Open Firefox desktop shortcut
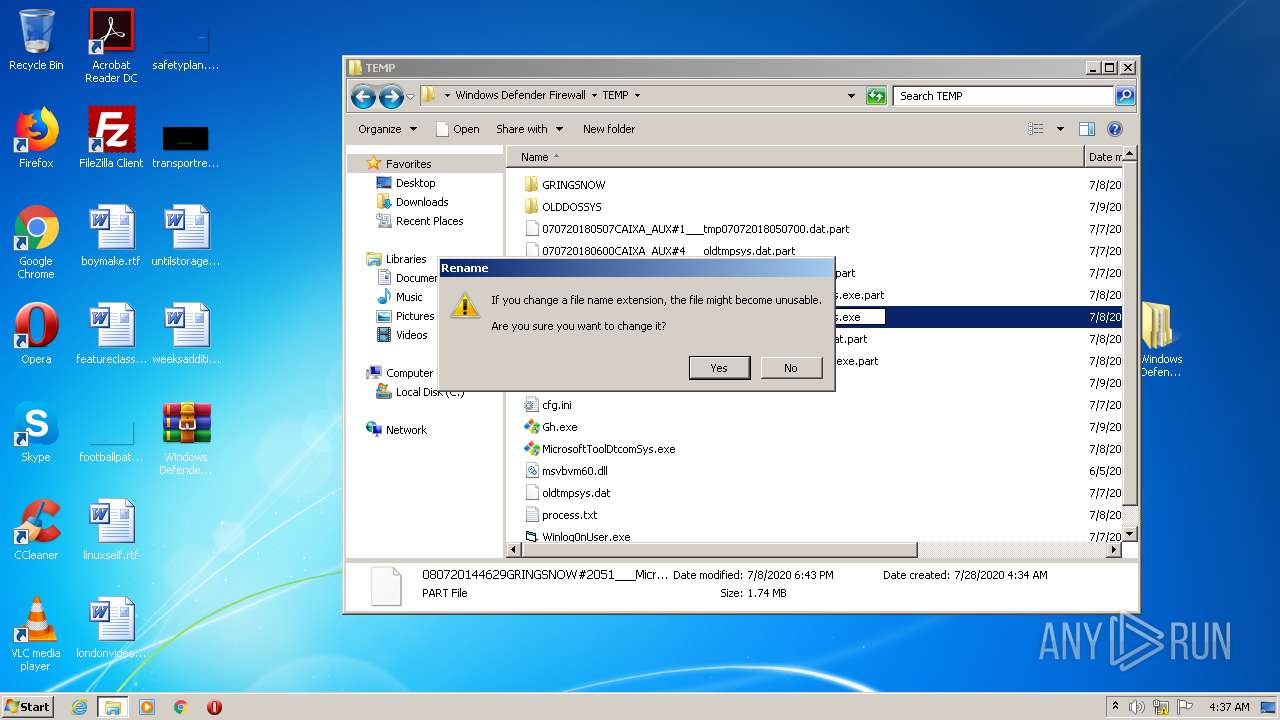The image size is (1280, 720). [36, 138]
